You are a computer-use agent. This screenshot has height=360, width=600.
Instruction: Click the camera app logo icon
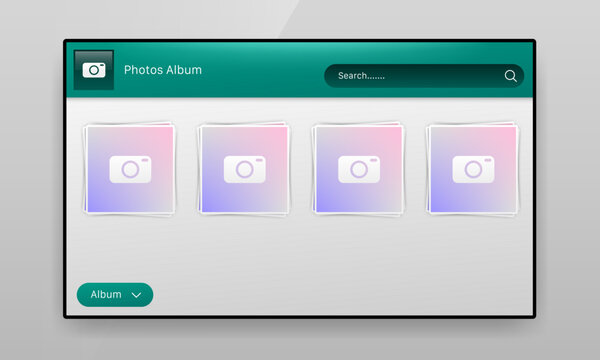[94, 70]
